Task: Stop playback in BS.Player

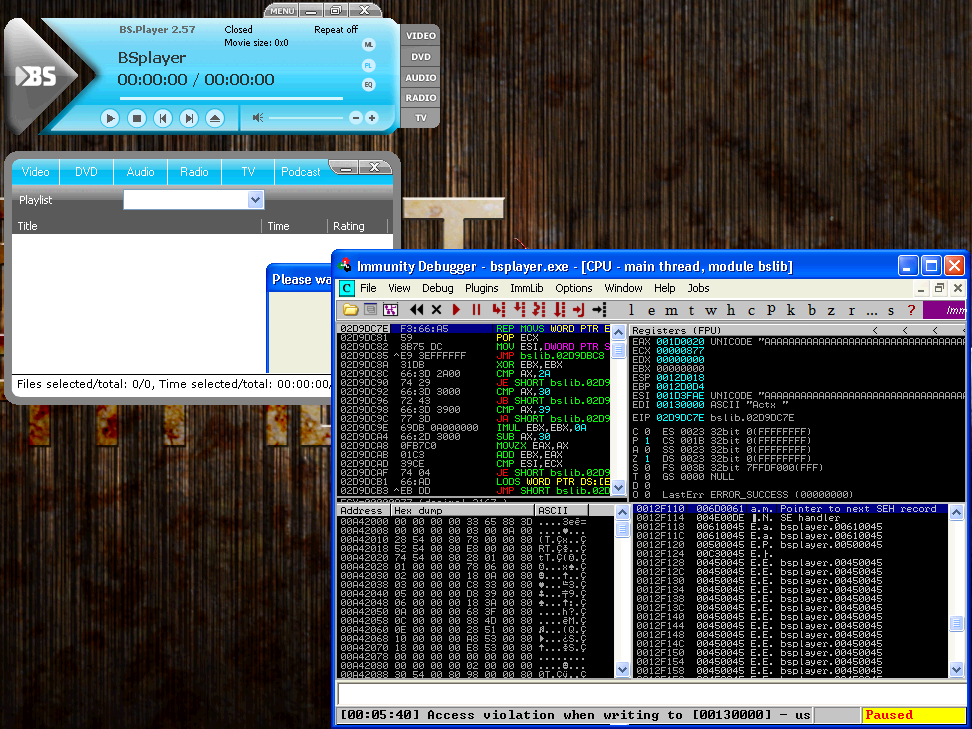Action: 137,118
